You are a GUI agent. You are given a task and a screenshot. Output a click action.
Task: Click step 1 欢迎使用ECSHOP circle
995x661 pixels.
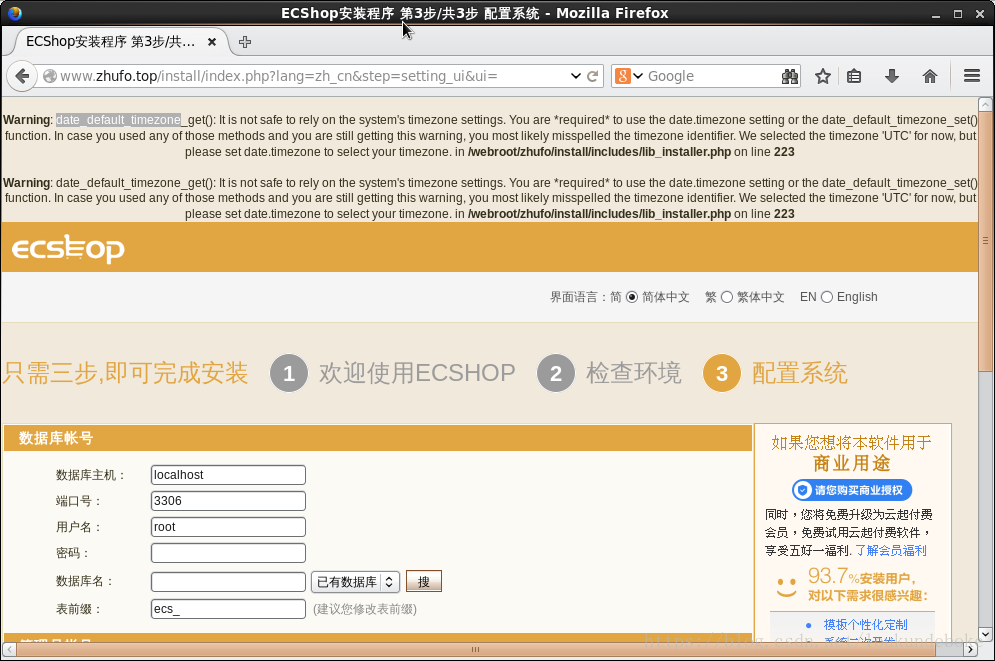point(289,373)
